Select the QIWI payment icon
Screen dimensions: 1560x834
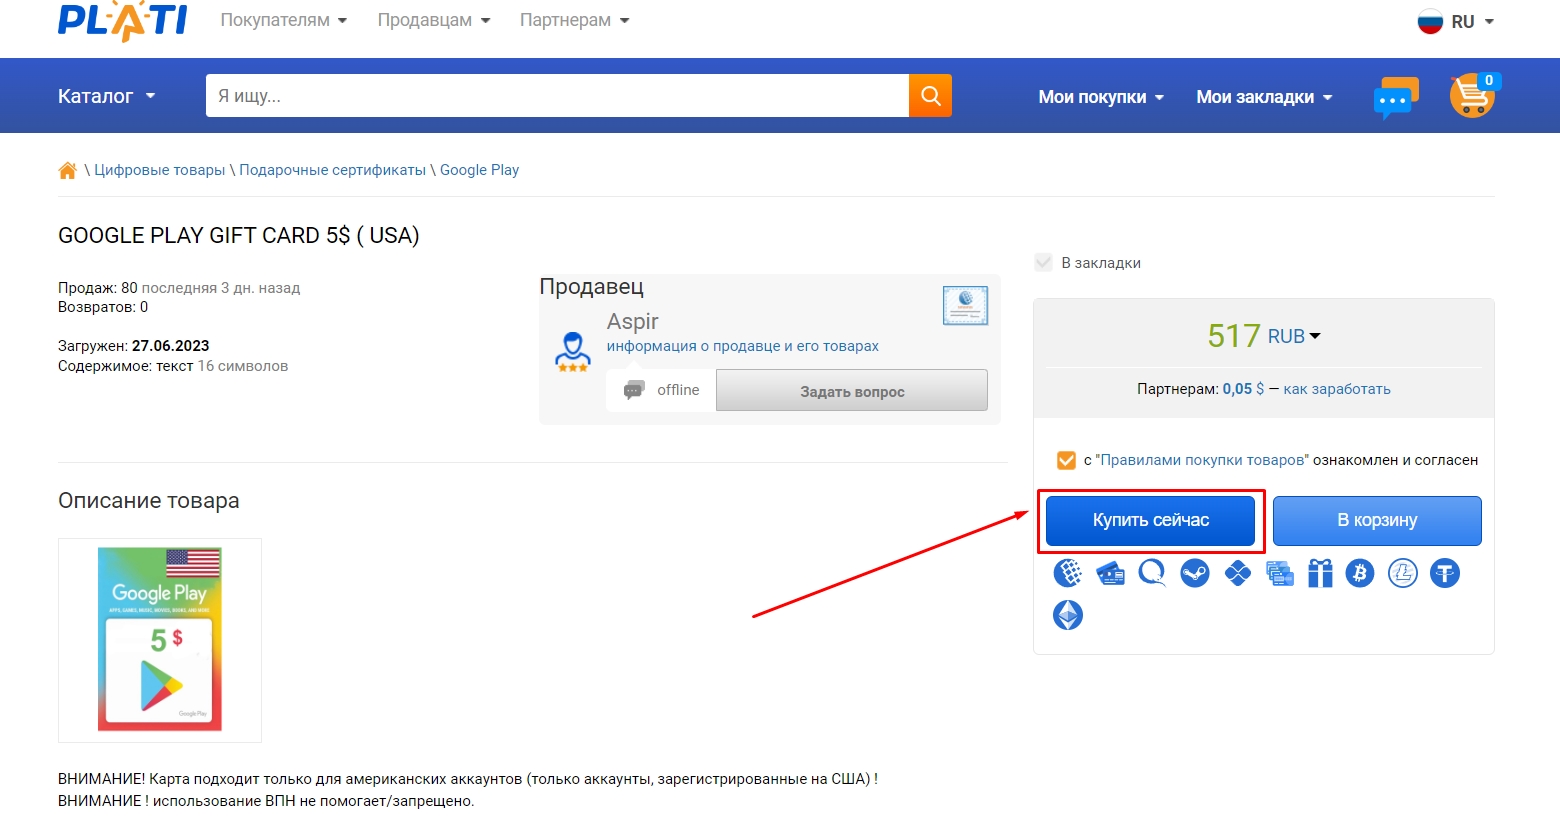coord(1152,573)
